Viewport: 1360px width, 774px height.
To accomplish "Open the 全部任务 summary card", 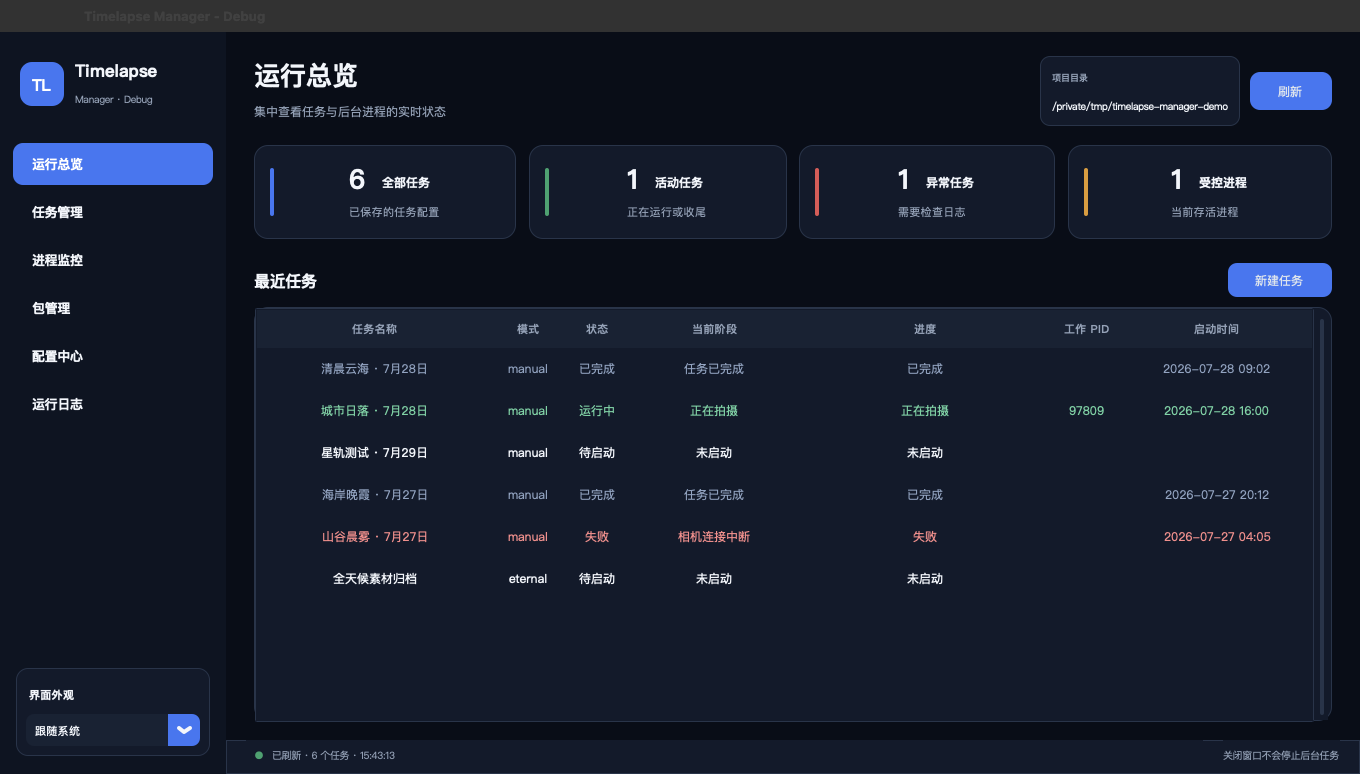I will pos(385,192).
